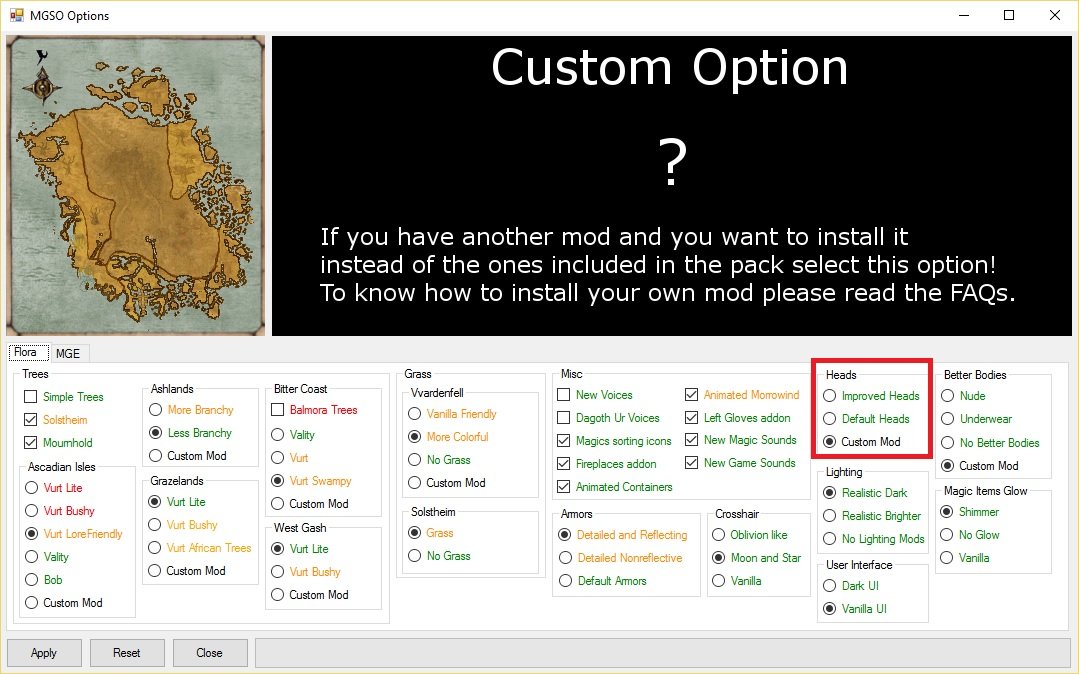Select Vanilla Friendly grass for Vvardenfell
Viewport: 1079px width, 674px height.
pos(414,414)
